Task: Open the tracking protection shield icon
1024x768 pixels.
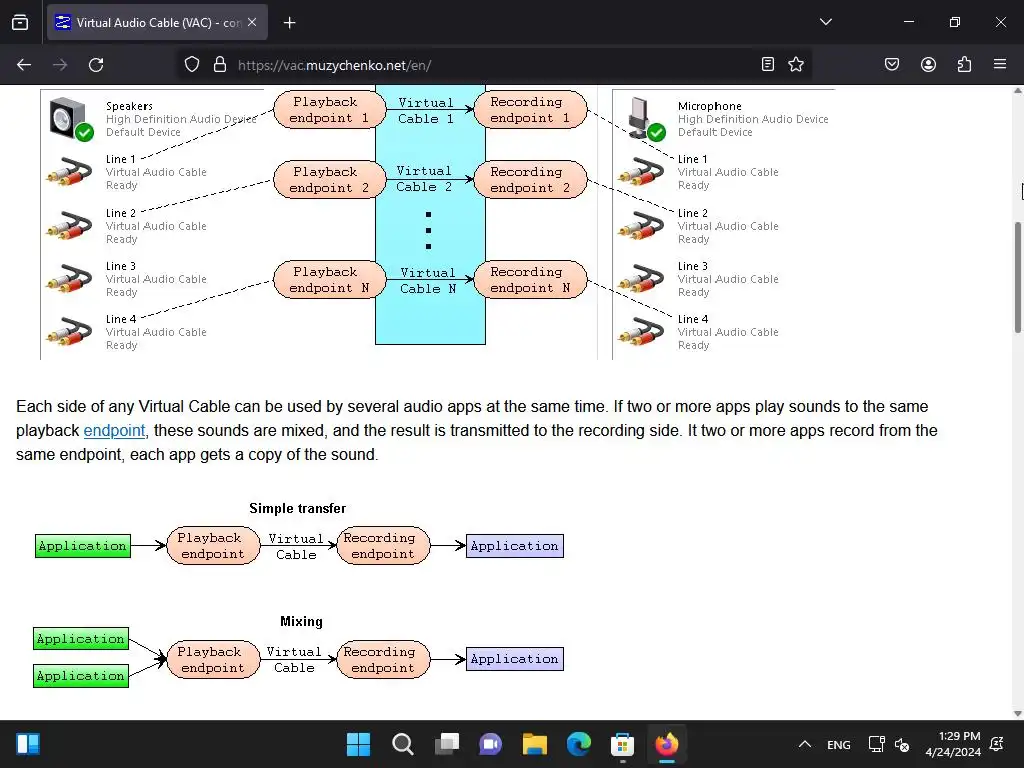Action: pos(191,65)
